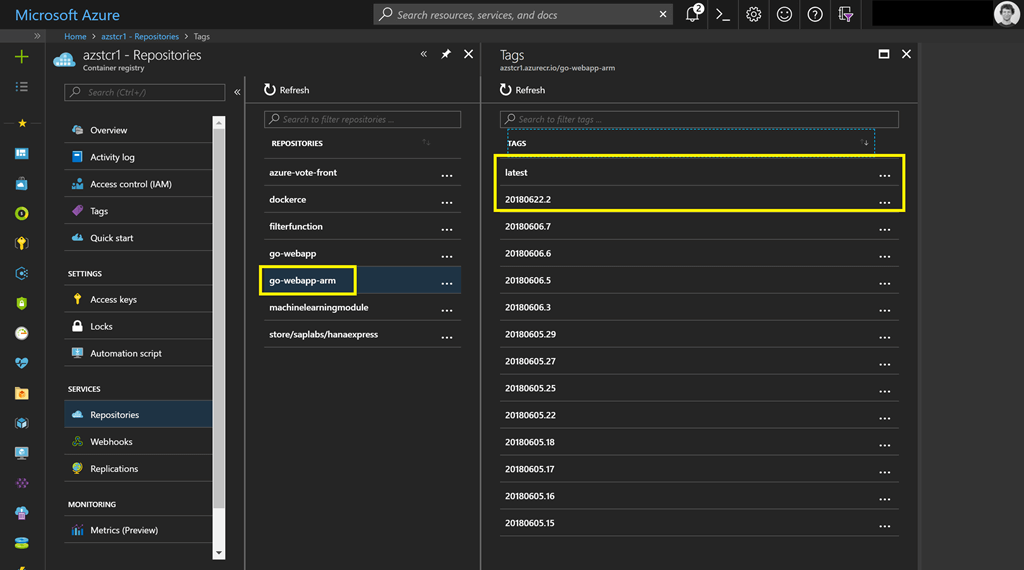
Task: Open the notifications bell icon
Action: (x=693, y=14)
